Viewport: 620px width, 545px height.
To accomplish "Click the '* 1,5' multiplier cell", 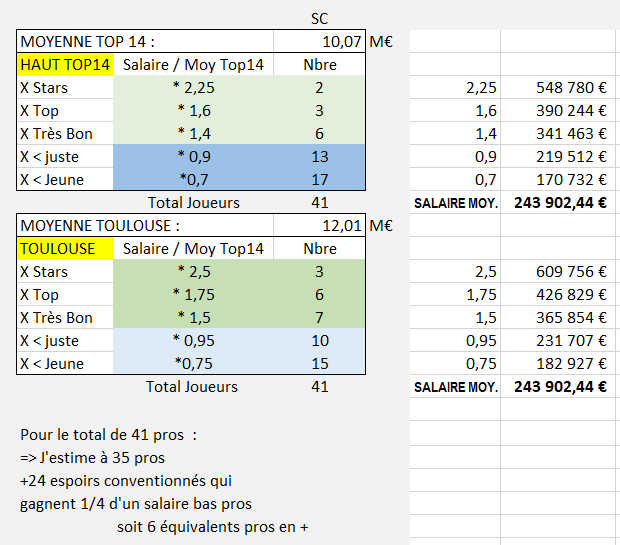I will coord(193,317).
